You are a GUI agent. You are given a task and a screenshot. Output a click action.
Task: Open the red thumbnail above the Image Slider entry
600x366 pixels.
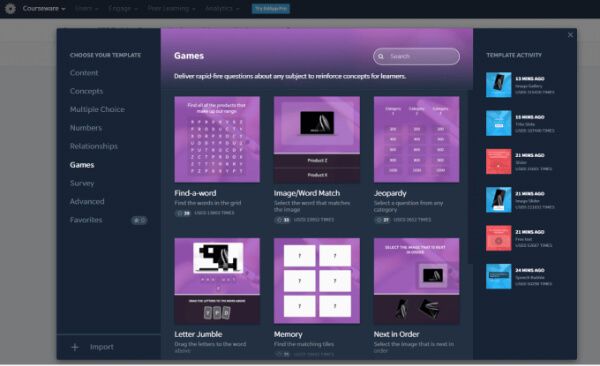[x=499, y=161]
